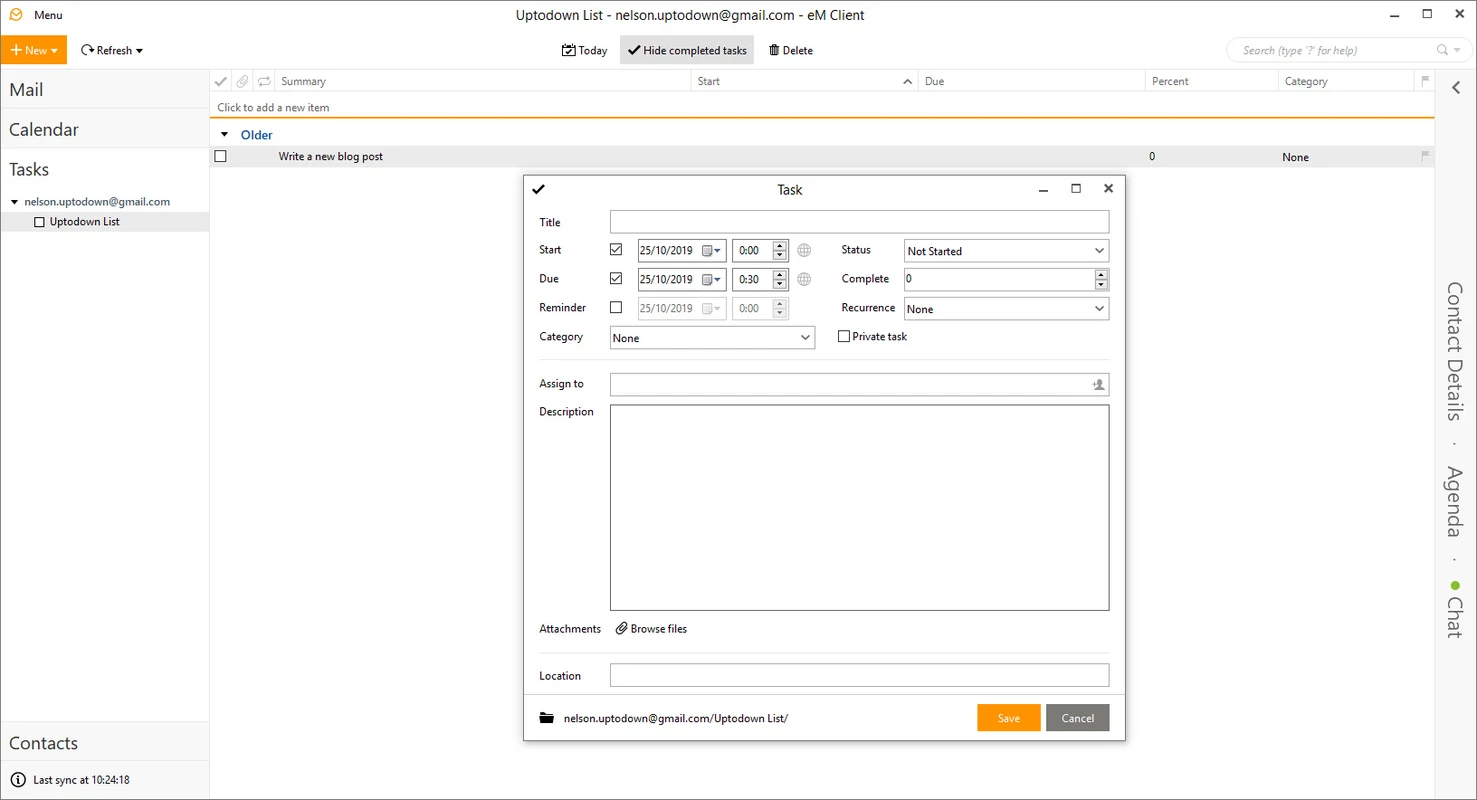Viewport: 1477px width, 800px height.
Task: Collapse the Older task group
Action: (x=224, y=134)
